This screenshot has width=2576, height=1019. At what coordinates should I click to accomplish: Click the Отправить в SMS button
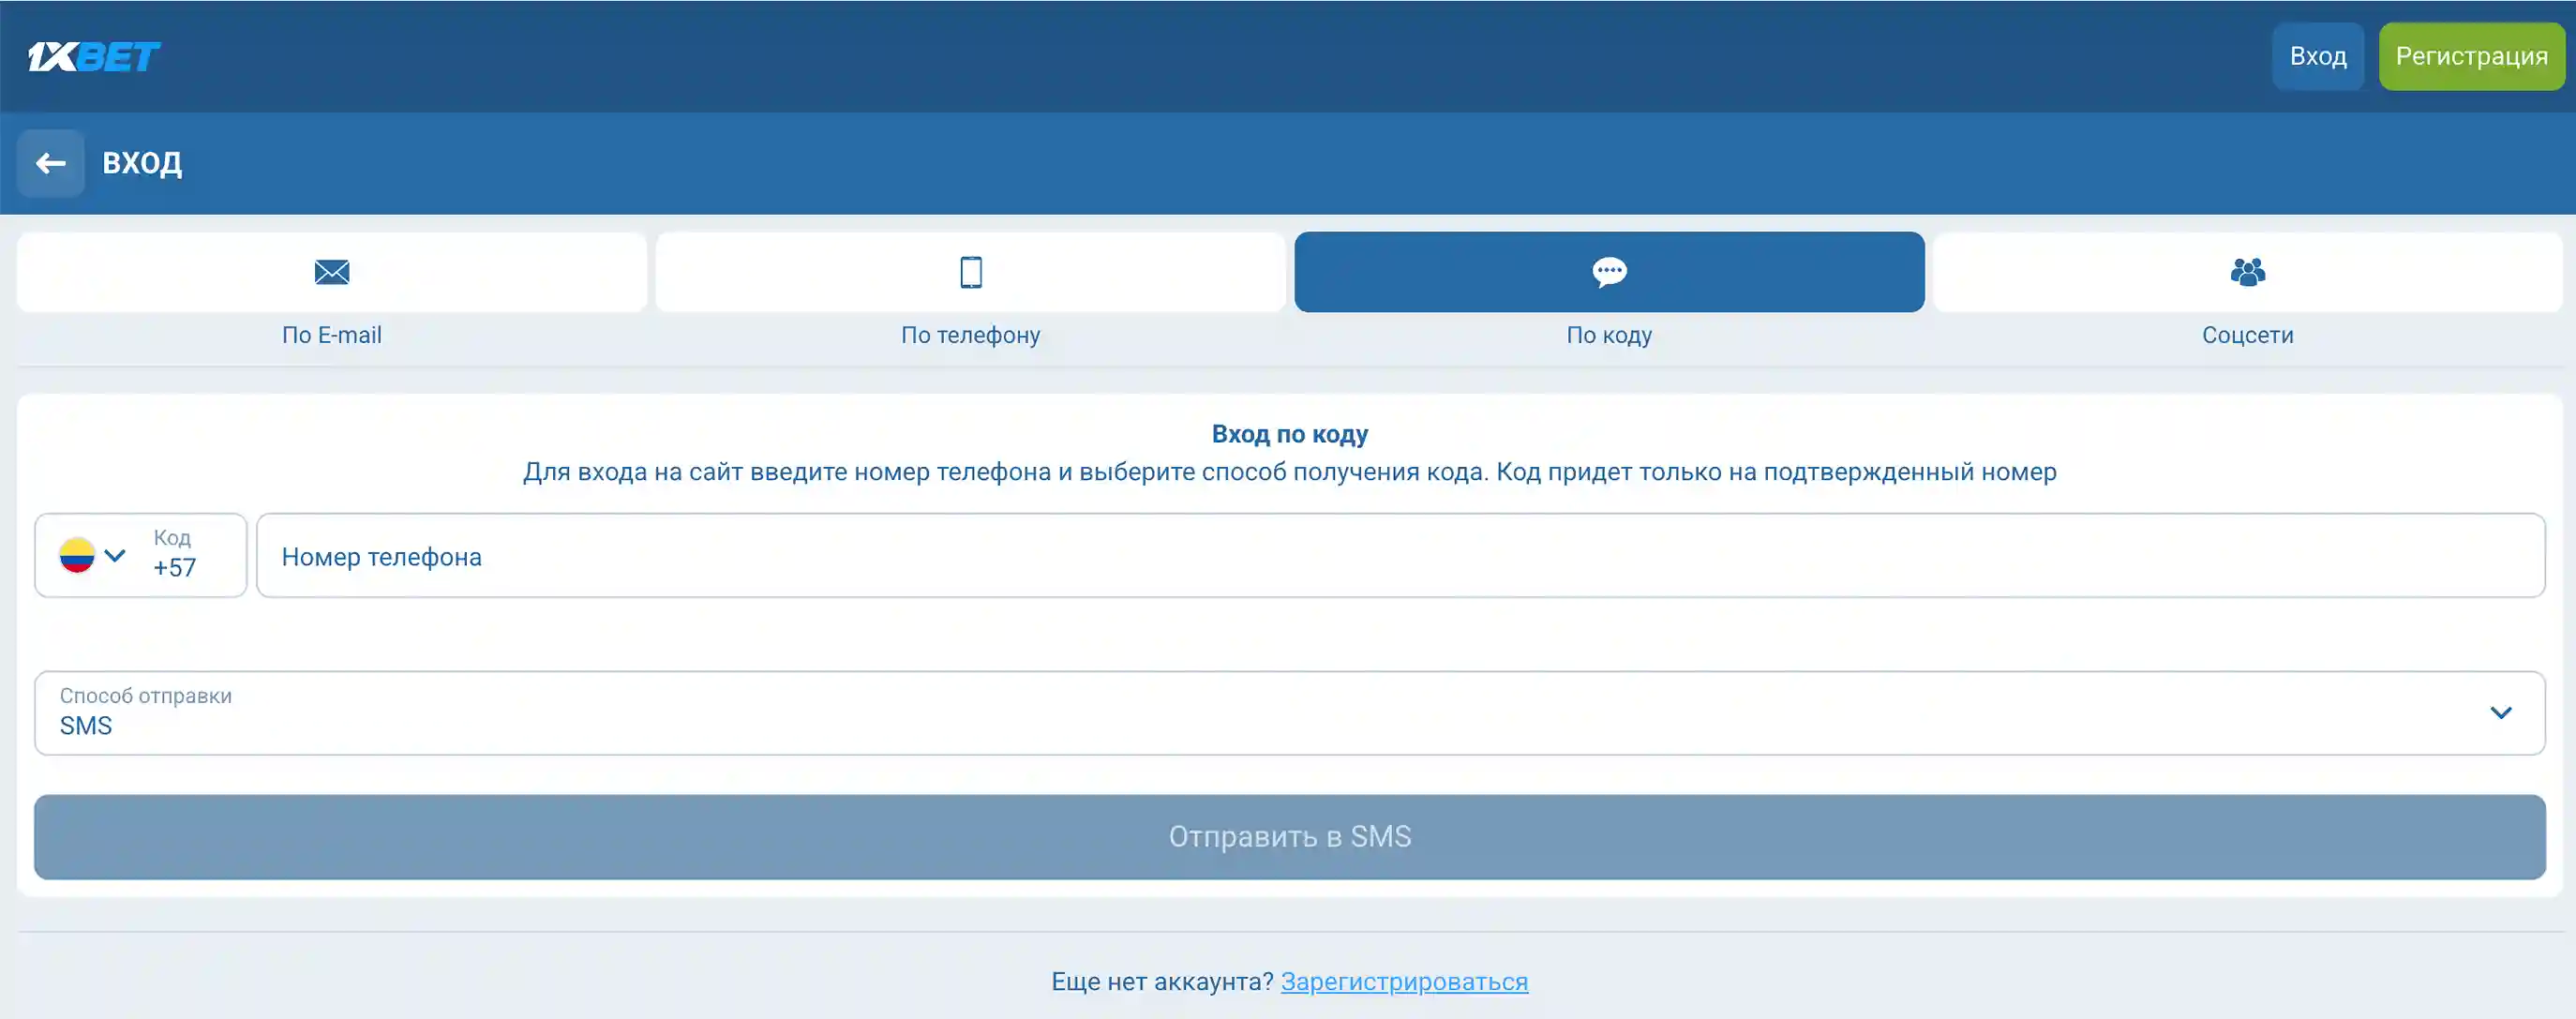click(x=1289, y=837)
